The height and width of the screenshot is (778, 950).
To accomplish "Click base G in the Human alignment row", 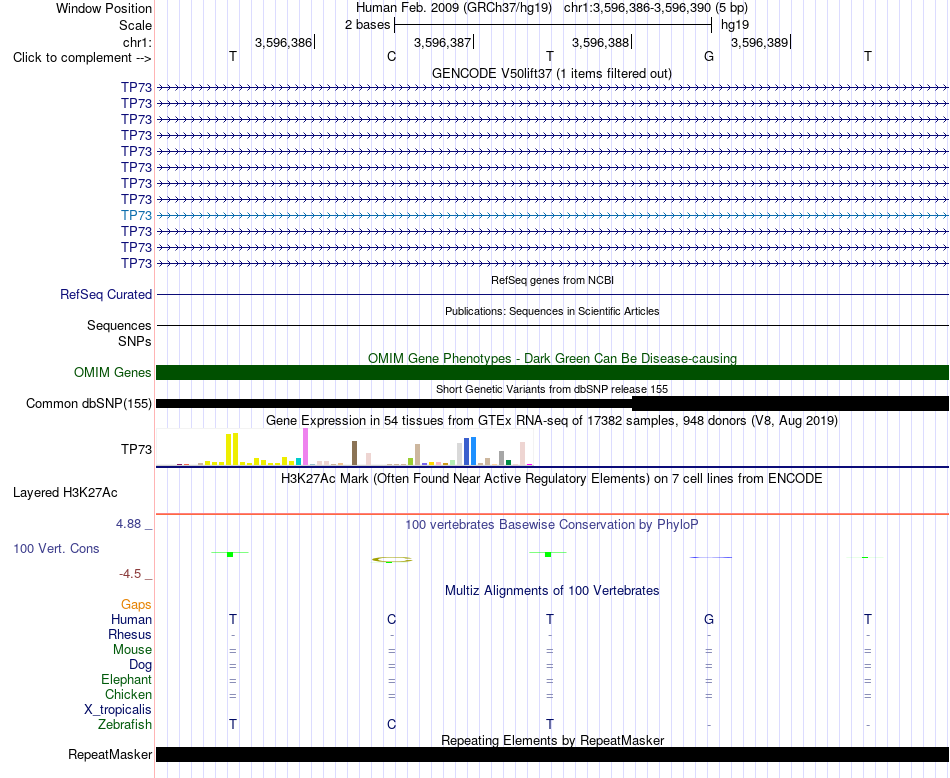I will click(709, 619).
